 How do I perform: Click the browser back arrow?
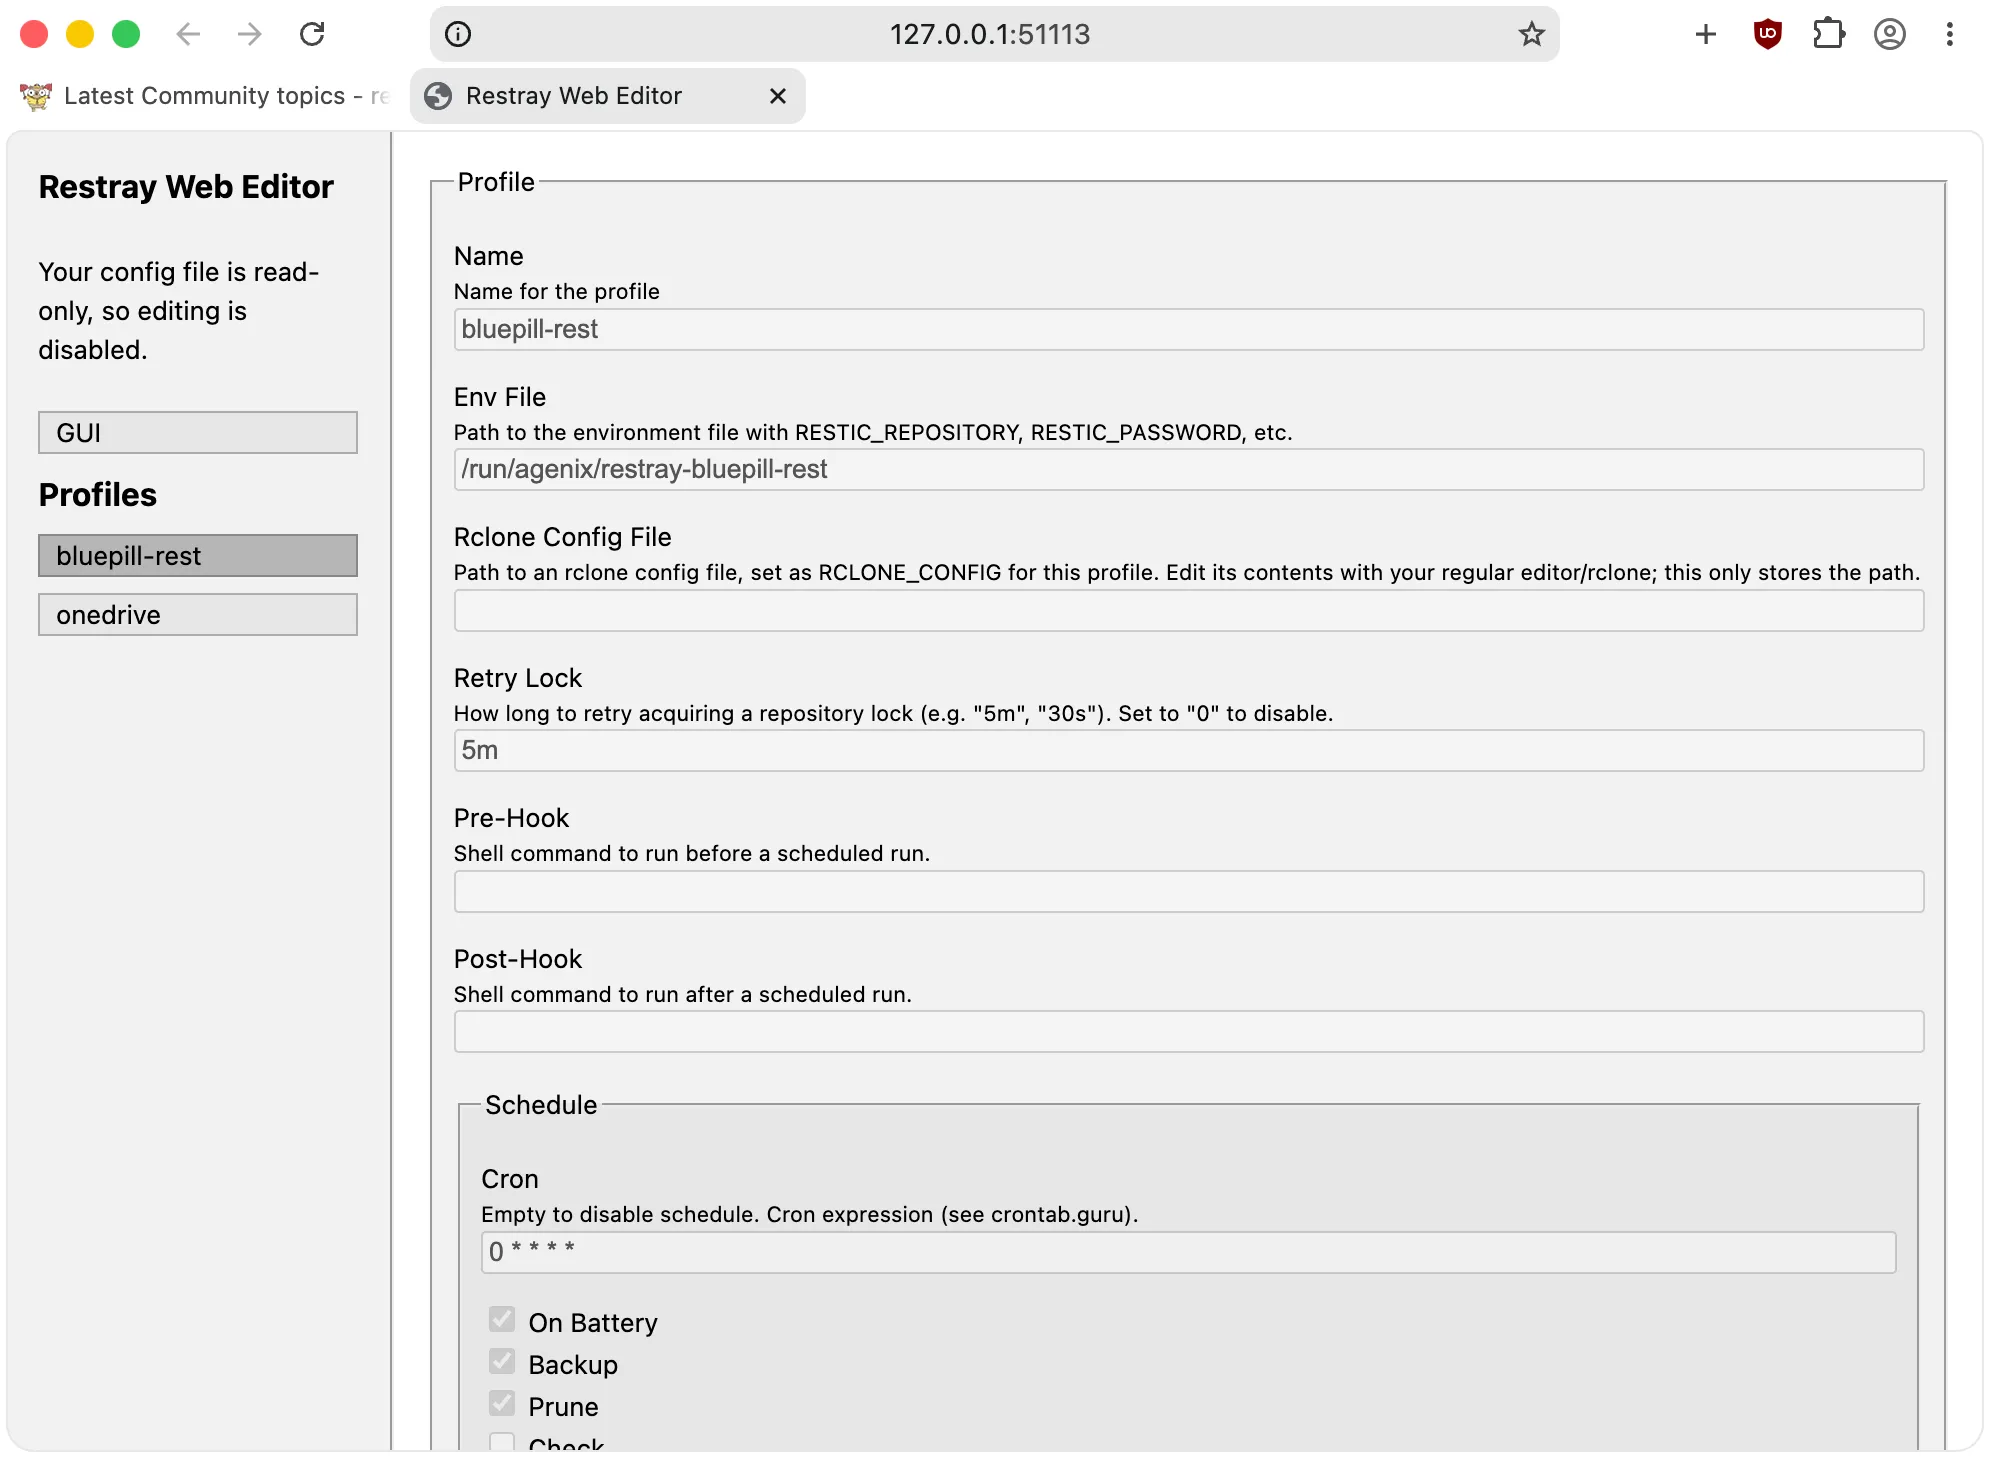click(188, 34)
